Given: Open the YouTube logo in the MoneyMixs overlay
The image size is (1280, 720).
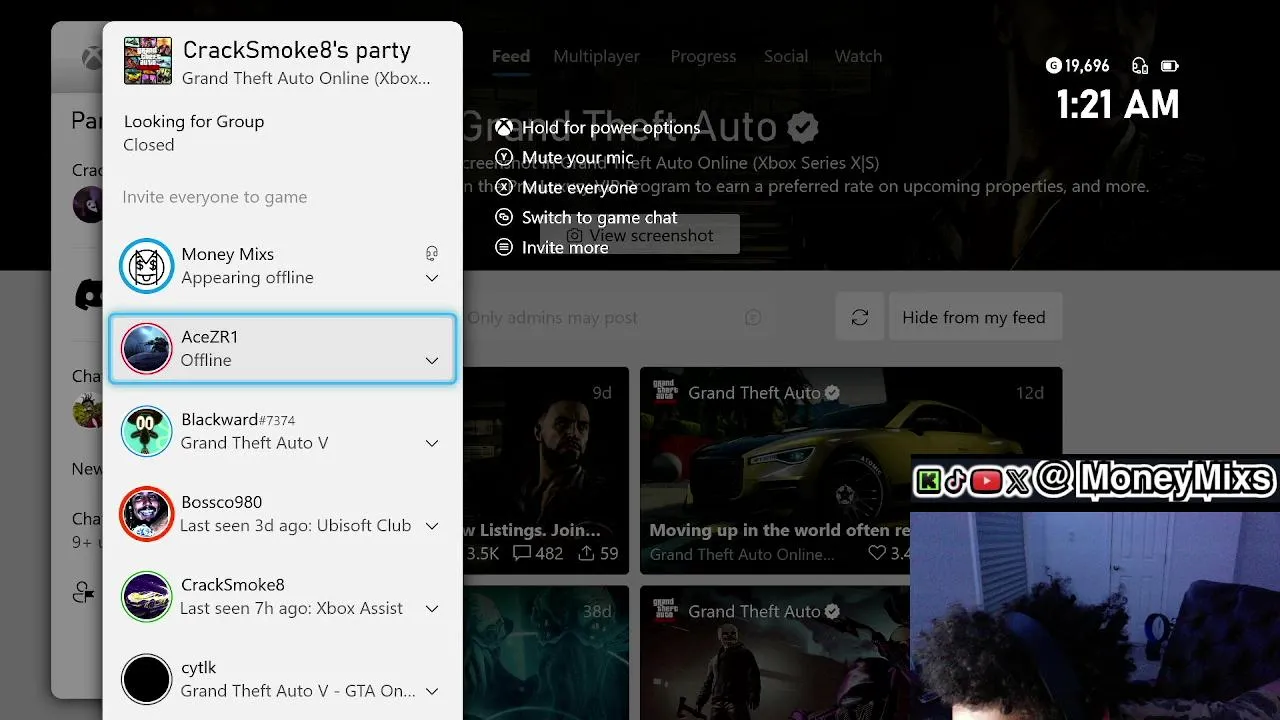Looking at the screenshot, I should 986,481.
